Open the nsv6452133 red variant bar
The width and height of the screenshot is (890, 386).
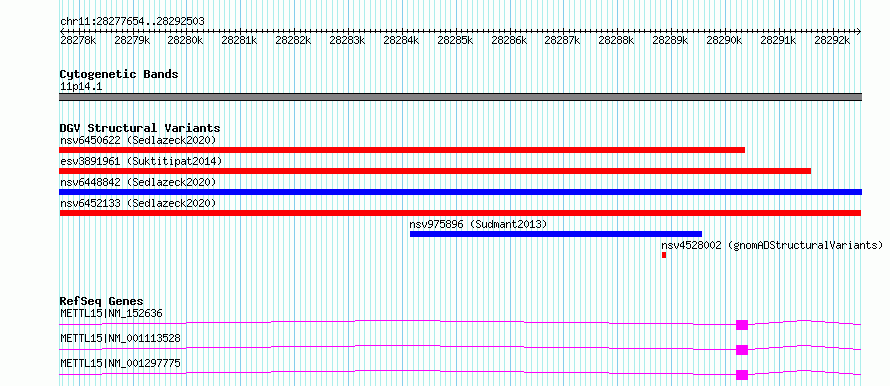pyautogui.click(x=460, y=213)
